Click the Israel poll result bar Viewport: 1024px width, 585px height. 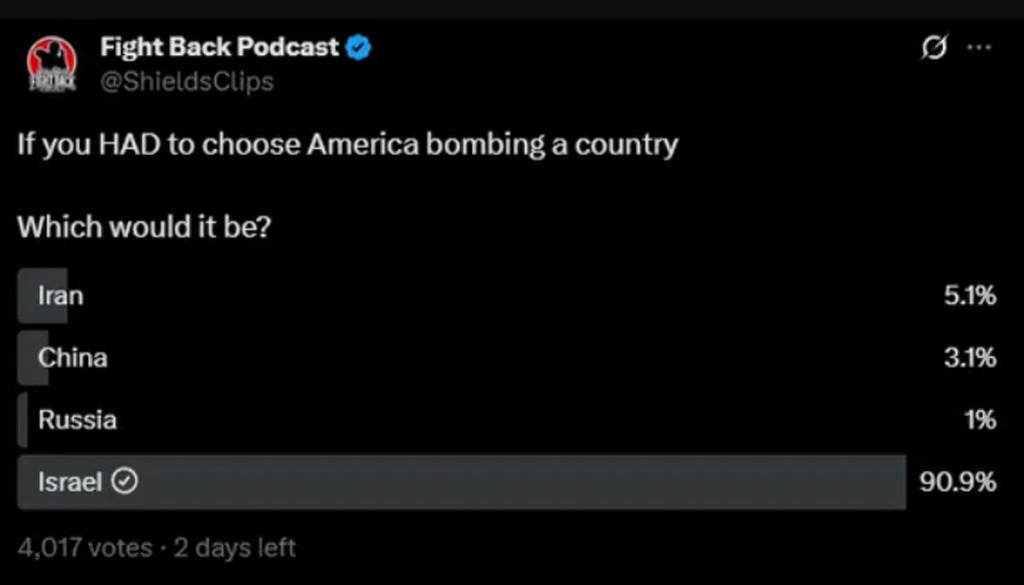pos(500,482)
